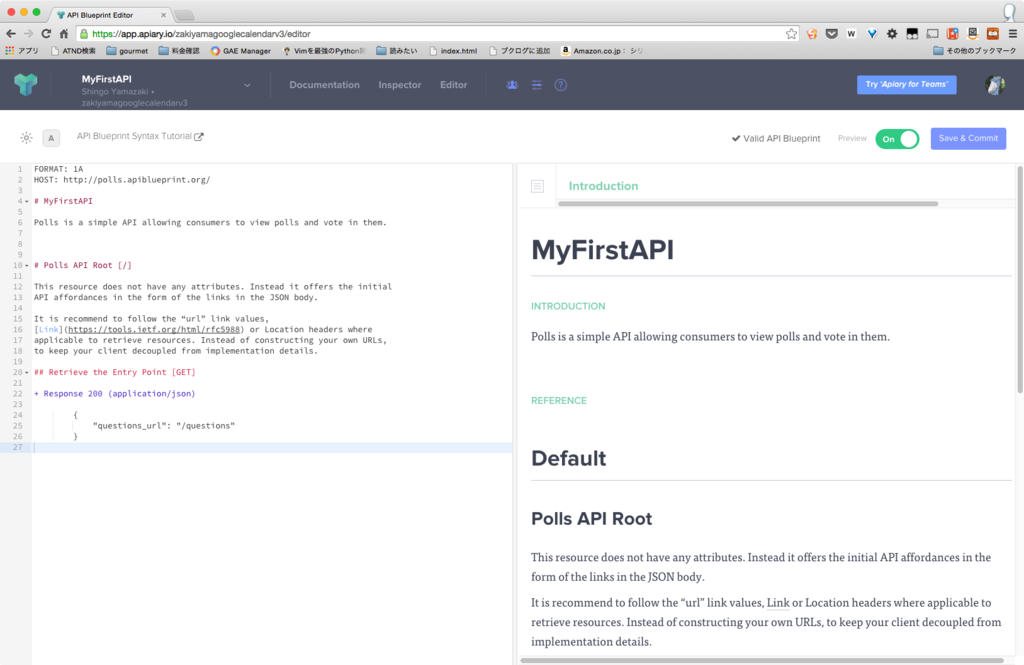Switch to the Documentation tab
This screenshot has width=1024, height=665.
[x=324, y=85]
